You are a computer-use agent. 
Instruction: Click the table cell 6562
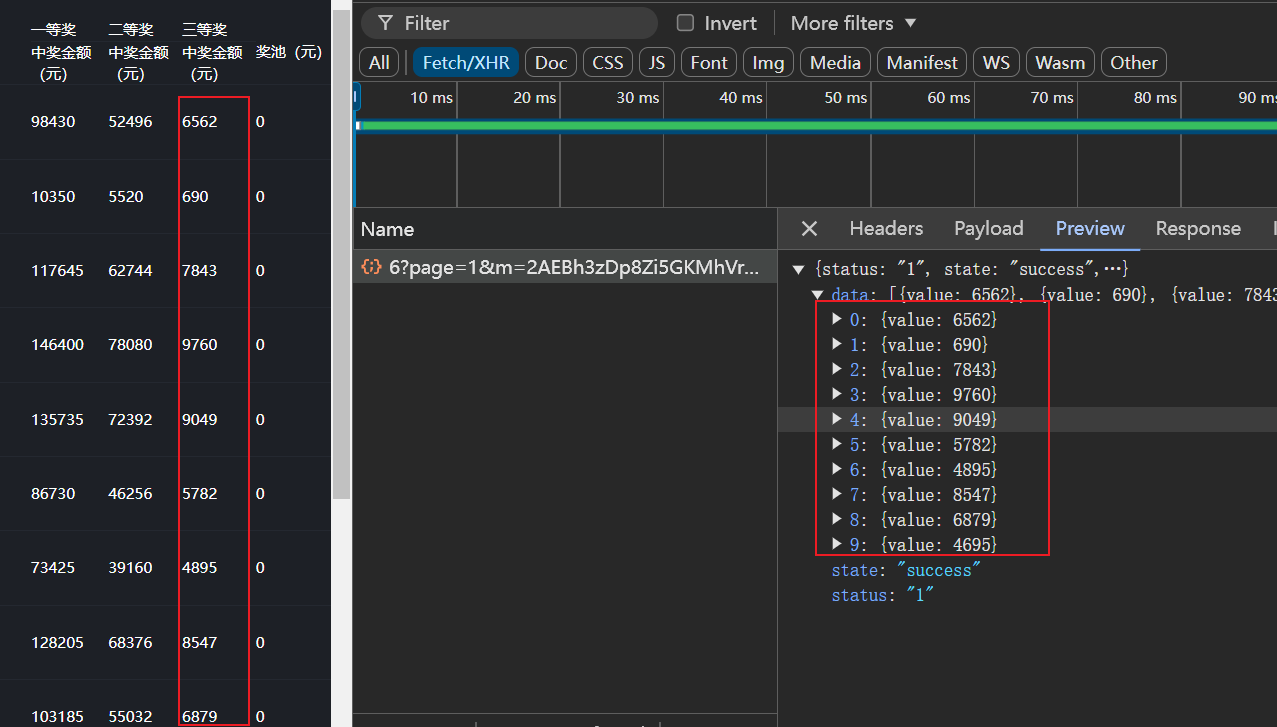click(x=199, y=122)
